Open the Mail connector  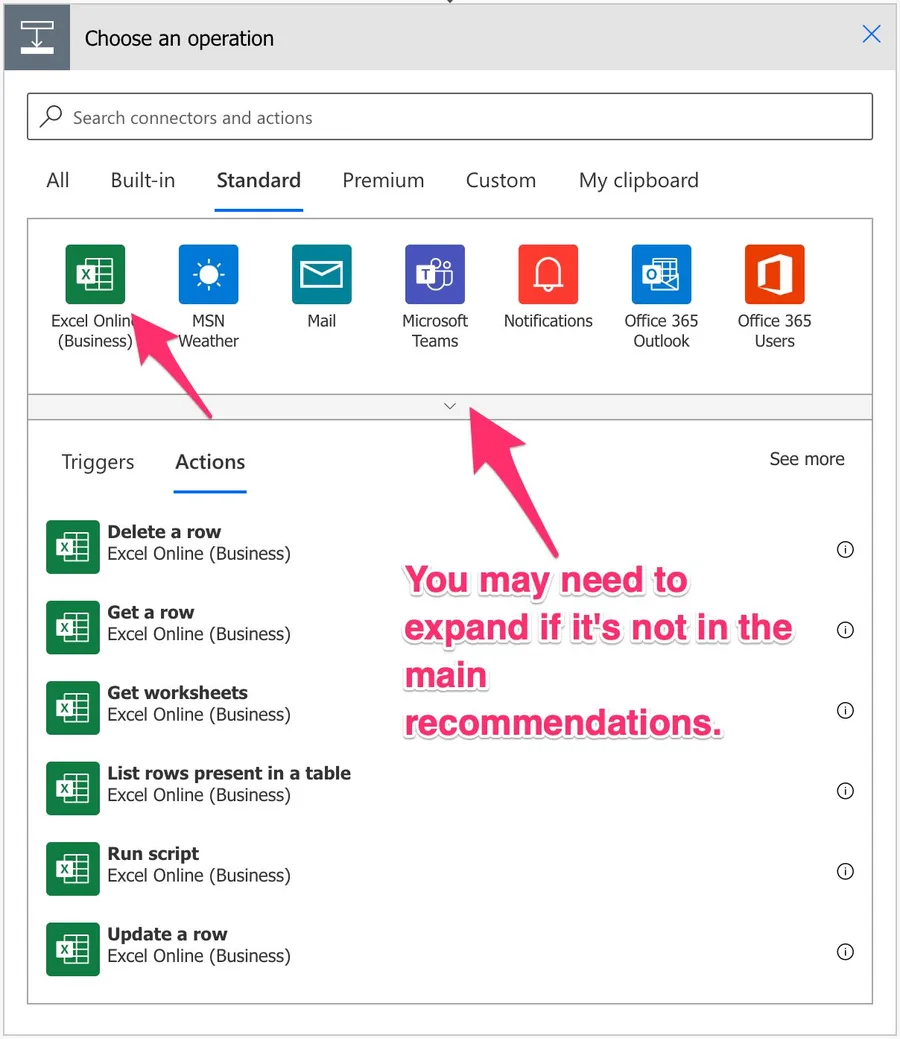coord(321,274)
